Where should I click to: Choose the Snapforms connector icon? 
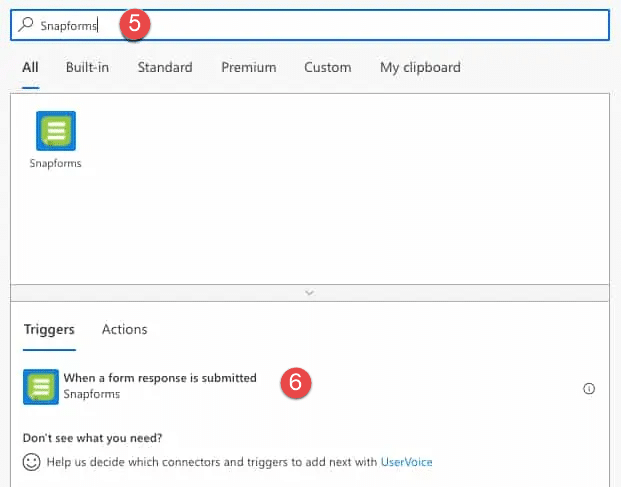tap(56, 131)
